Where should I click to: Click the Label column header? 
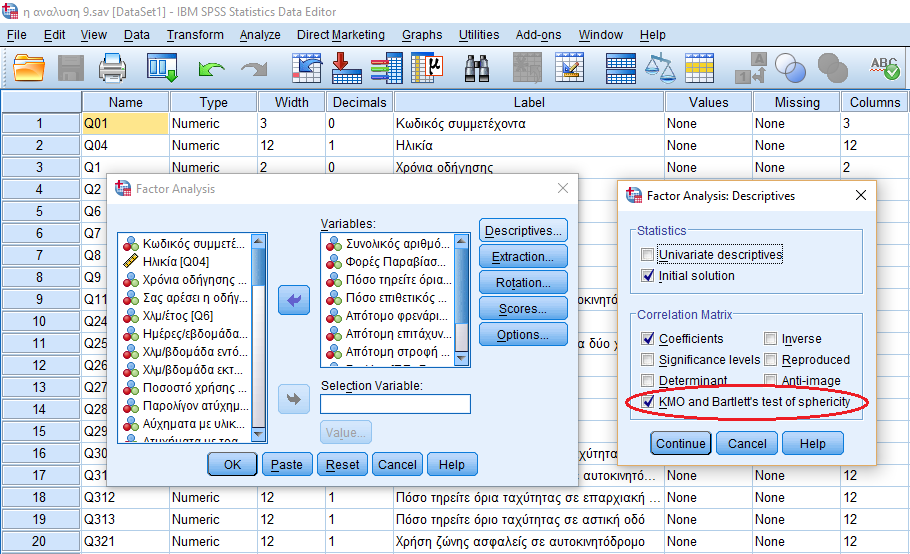click(529, 102)
